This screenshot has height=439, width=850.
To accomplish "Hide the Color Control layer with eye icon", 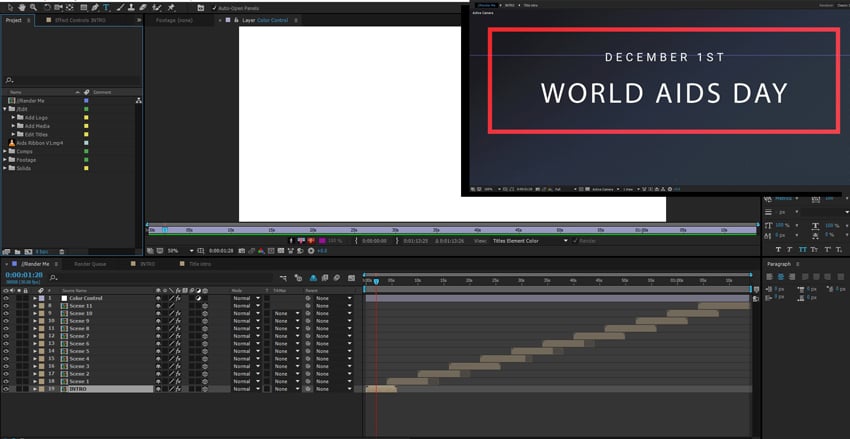I will coord(6,298).
